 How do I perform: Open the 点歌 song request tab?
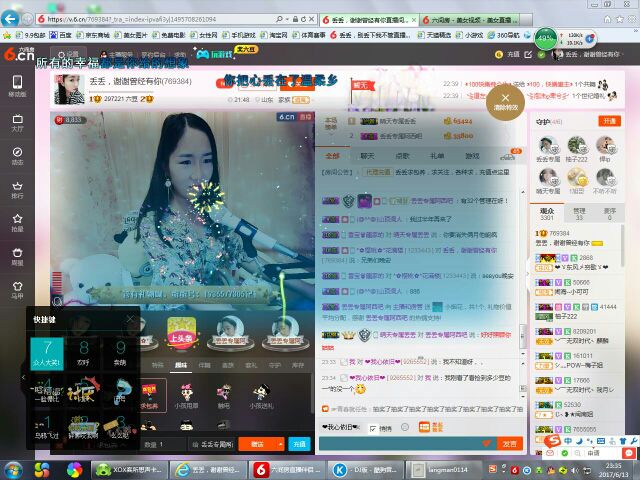click(x=402, y=156)
